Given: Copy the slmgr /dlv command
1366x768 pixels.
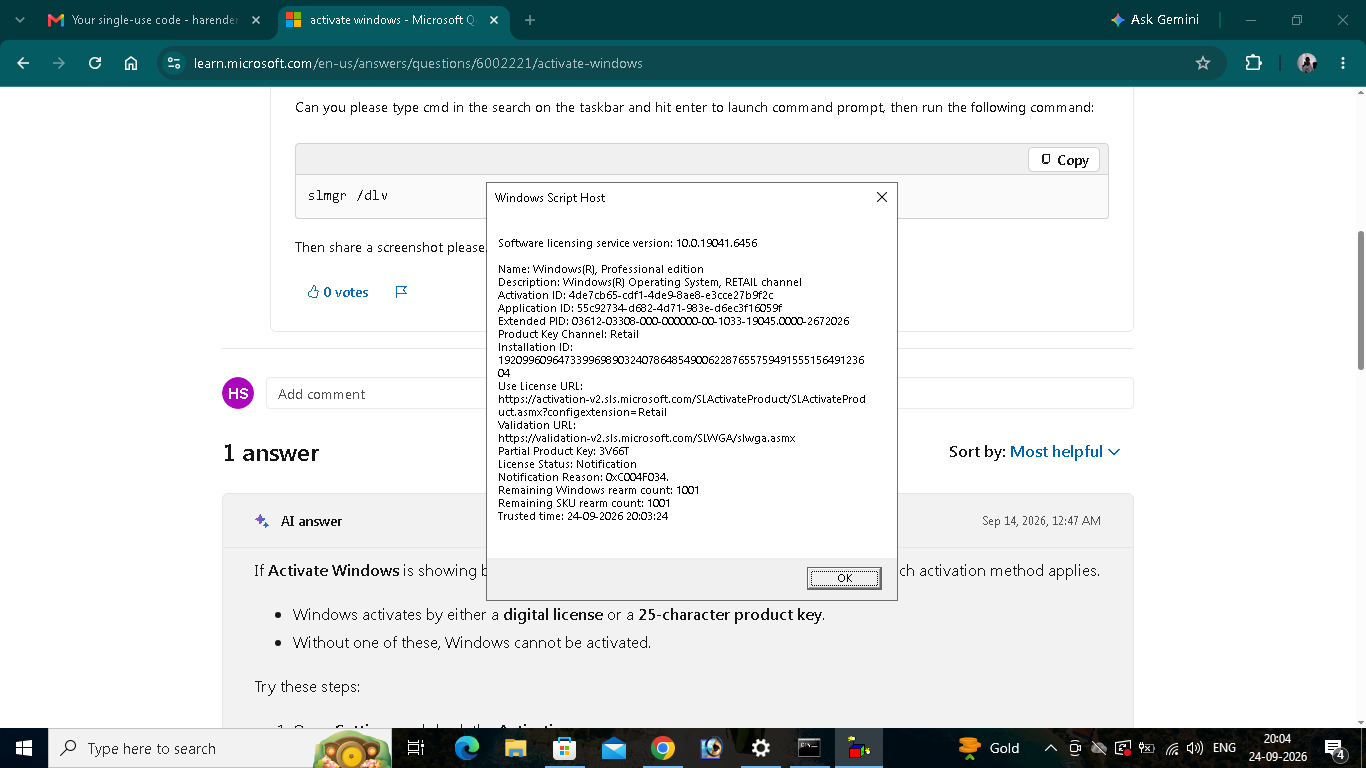Looking at the screenshot, I should tap(1064, 160).
